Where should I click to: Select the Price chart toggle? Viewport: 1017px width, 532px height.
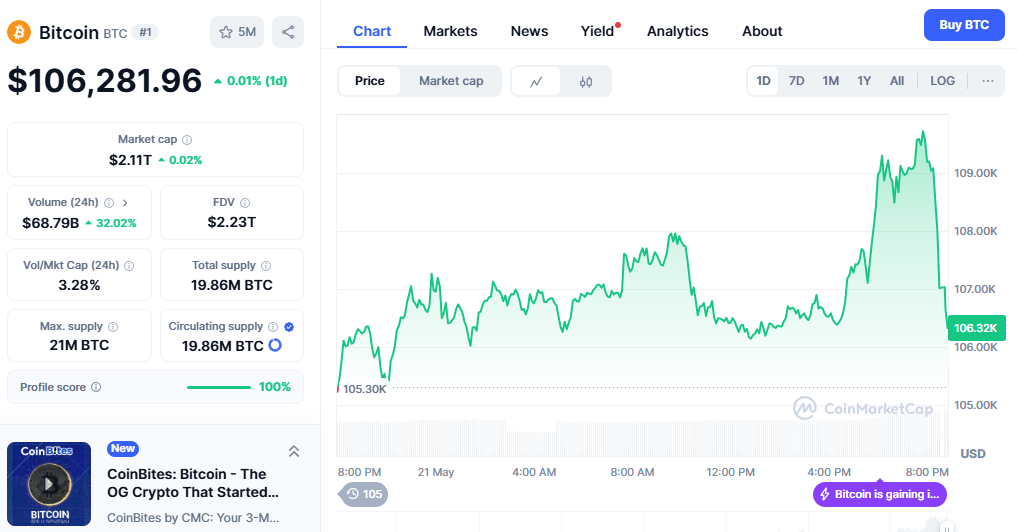370,81
